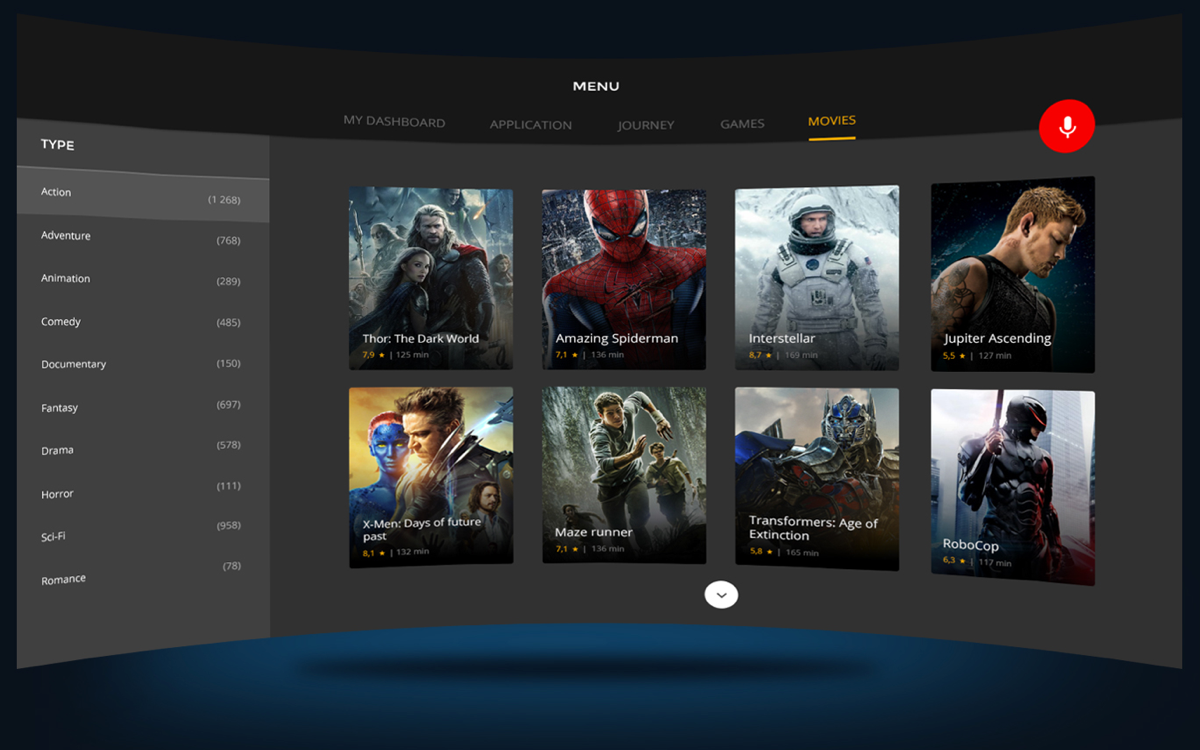Open the Maze runner poster
Screen dimensions: 1200x750
click(x=624, y=476)
